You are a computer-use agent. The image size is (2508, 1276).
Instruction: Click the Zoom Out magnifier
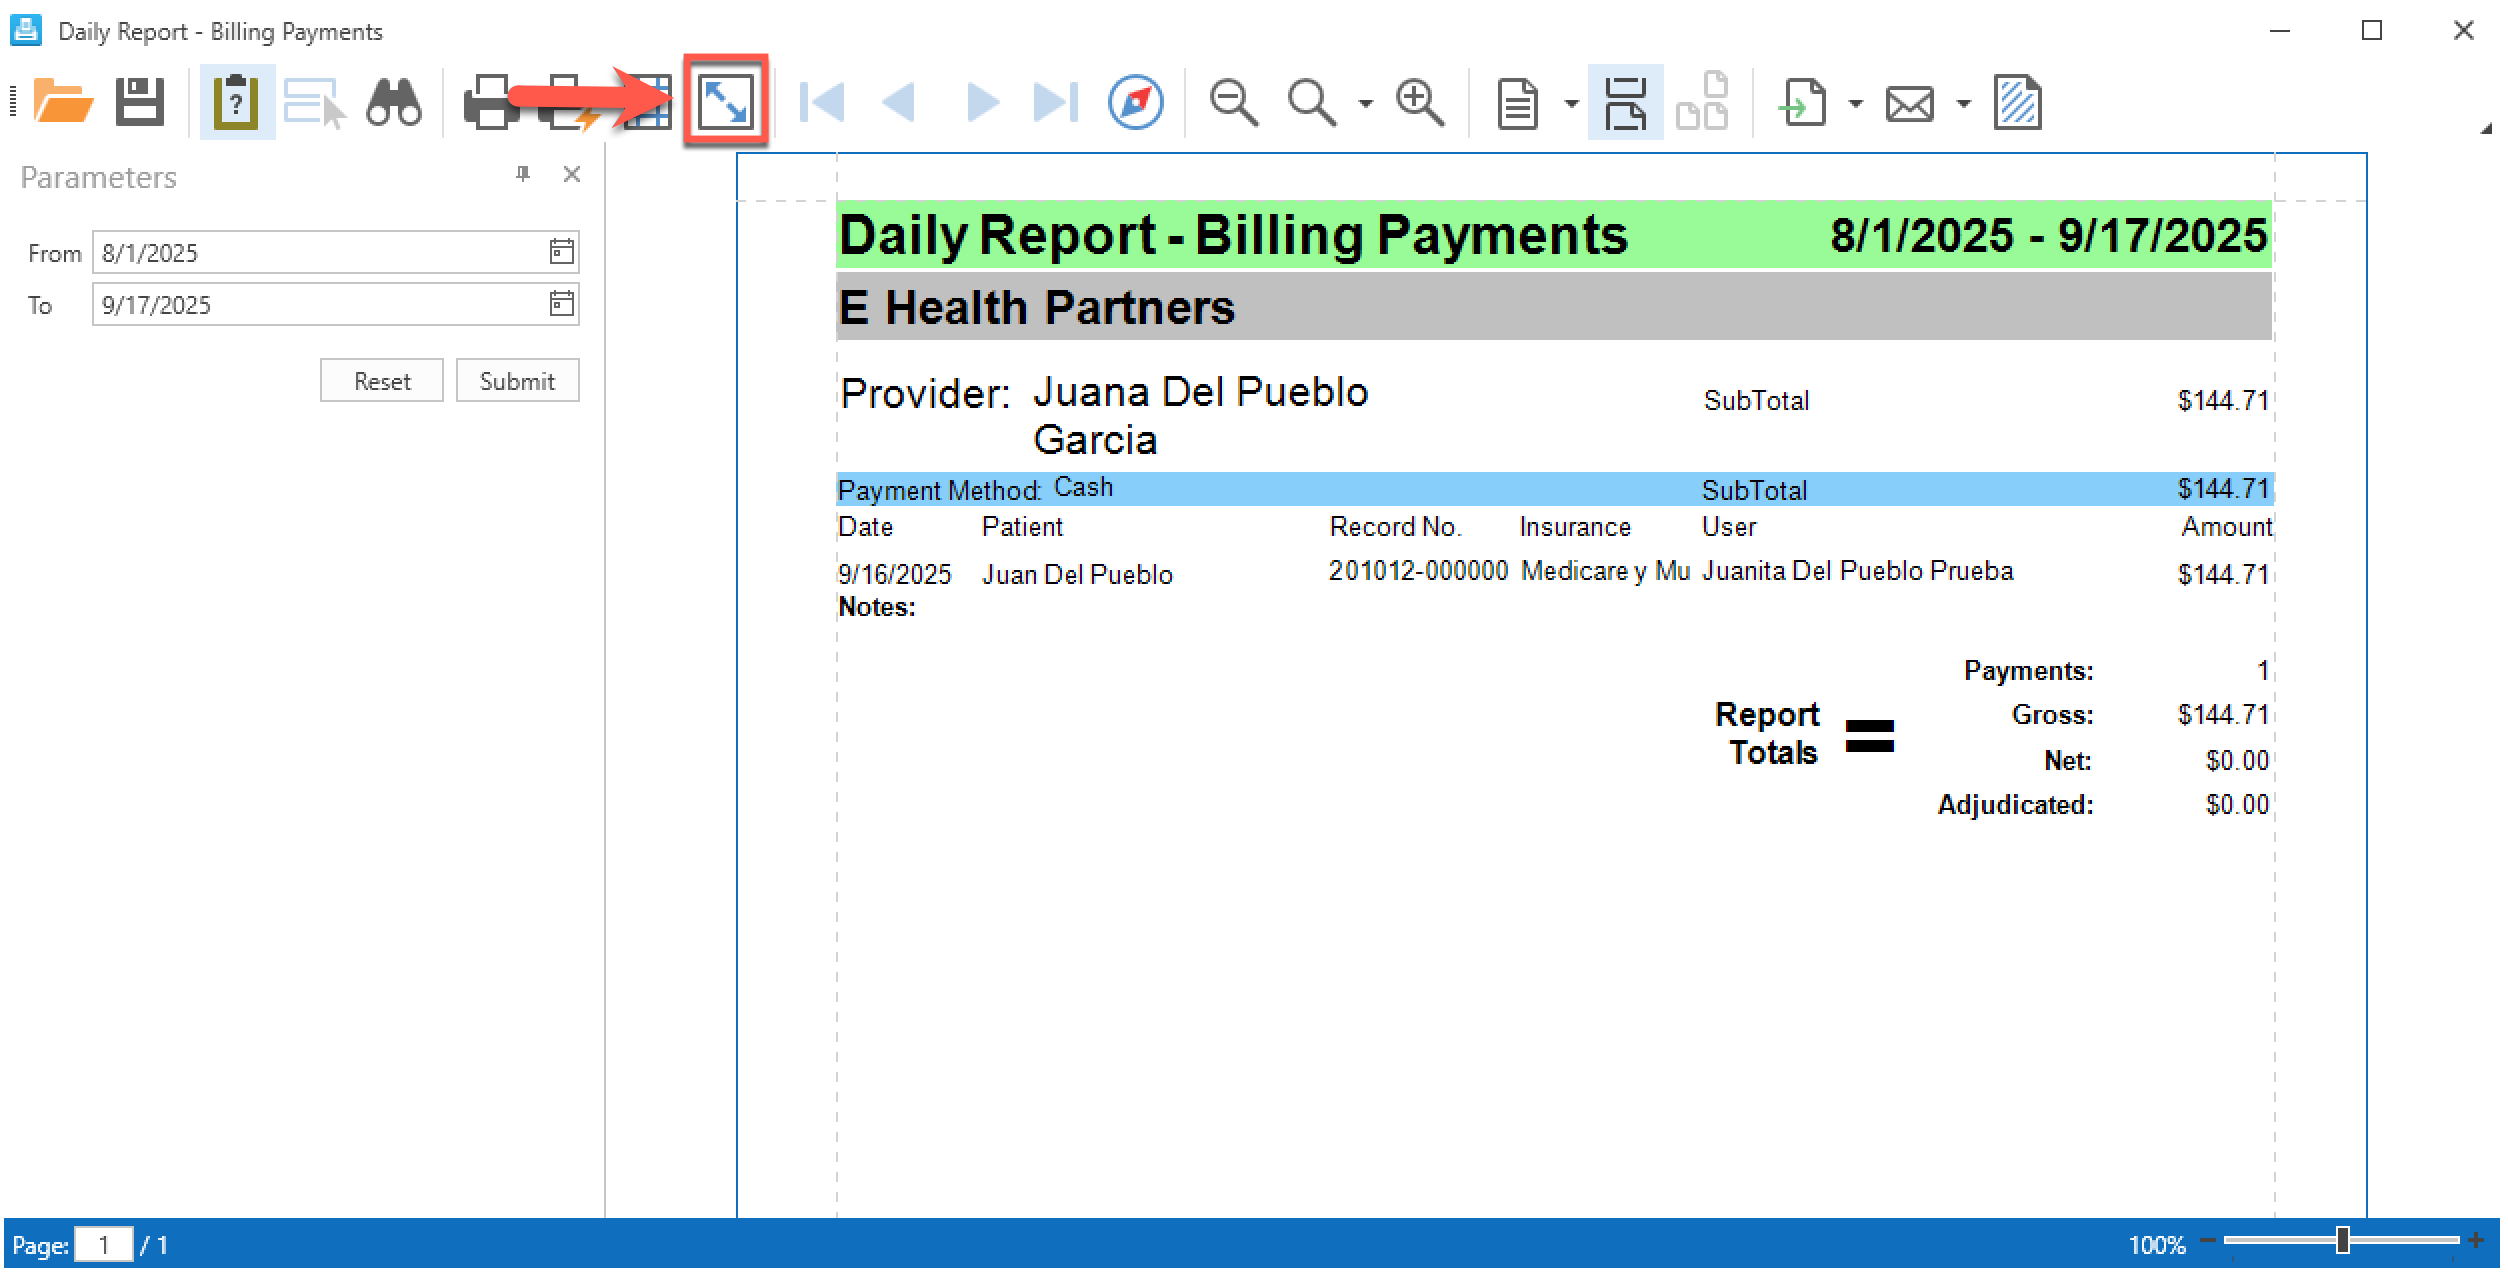1232,102
